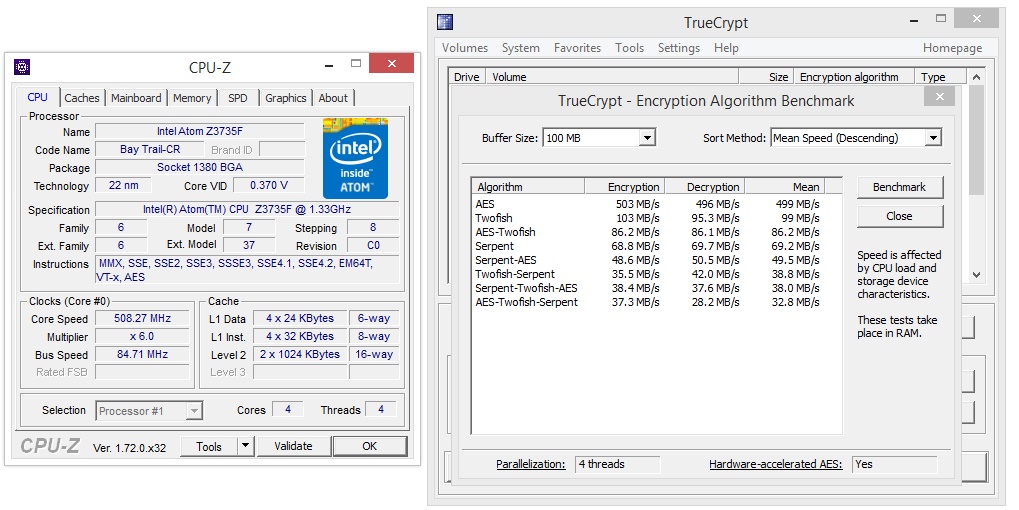This screenshot has width=1019, height=510.
Task: Click the volume list scrollbar down arrow
Action: point(976,275)
